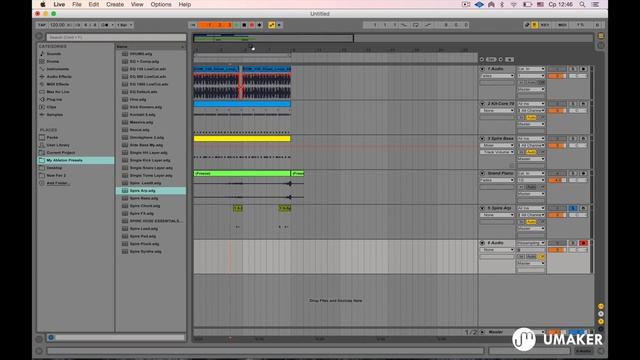Open the Track Volume automation dropdown on 3 Spire Bass
The width and height of the screenshot is (640, 360).
[x=497, y=152]
